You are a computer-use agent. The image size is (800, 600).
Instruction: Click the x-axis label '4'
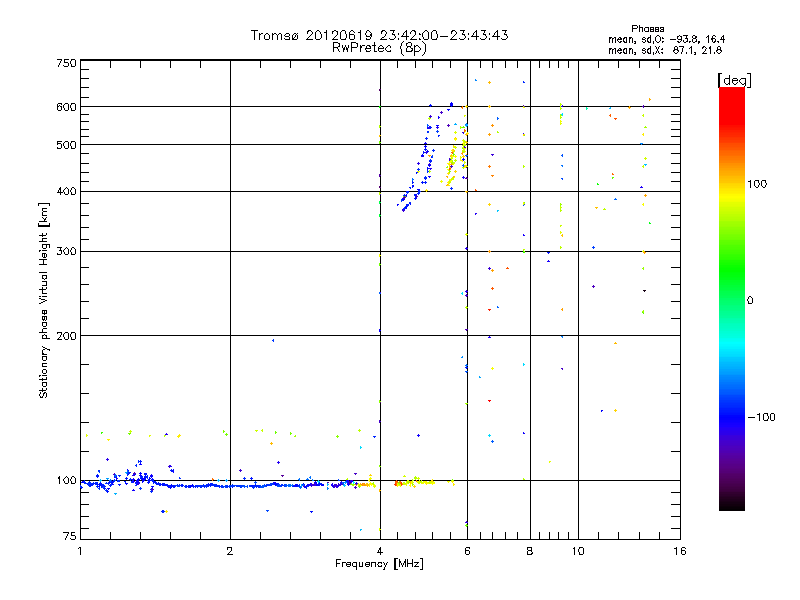coord(380,551)
